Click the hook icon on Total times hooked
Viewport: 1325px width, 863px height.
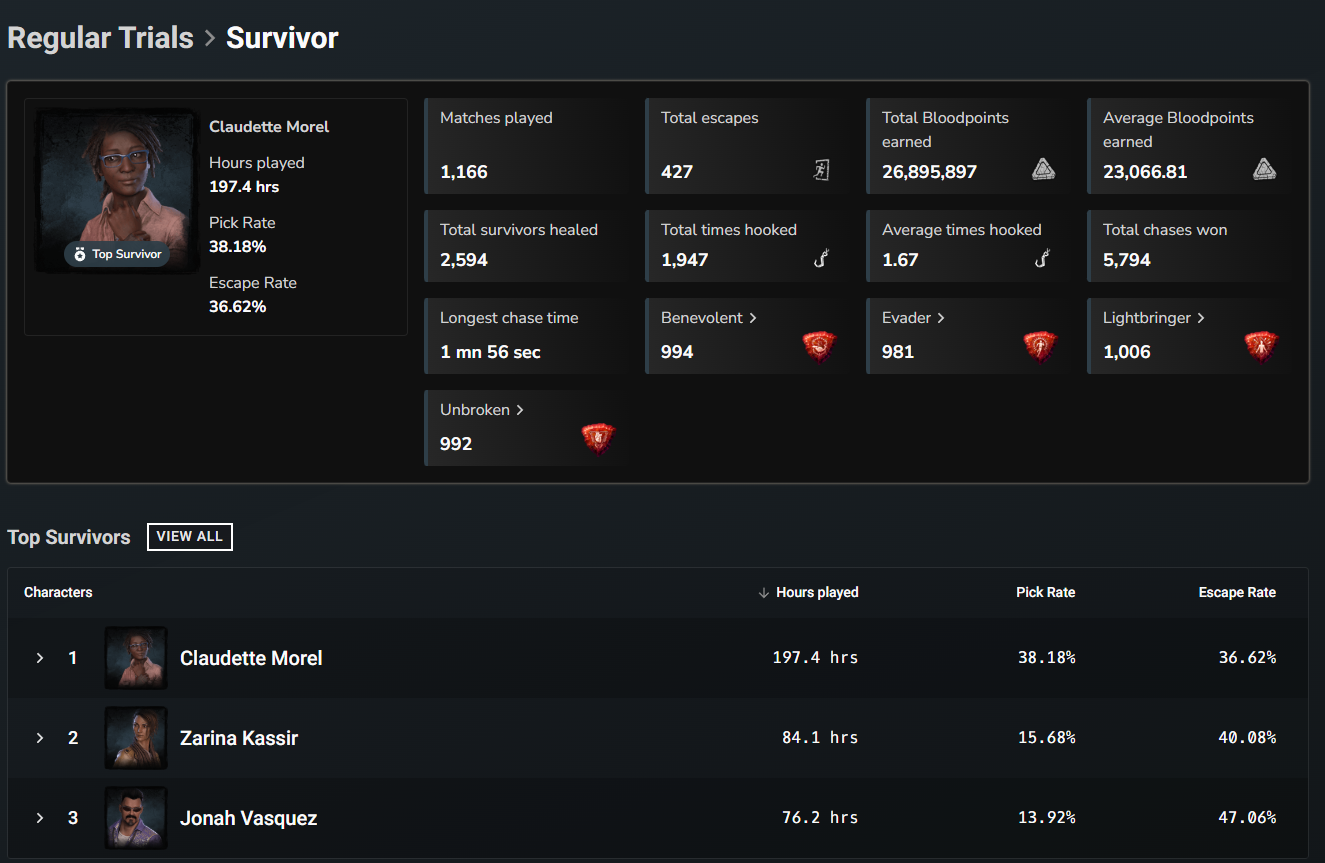click(820, 259)
